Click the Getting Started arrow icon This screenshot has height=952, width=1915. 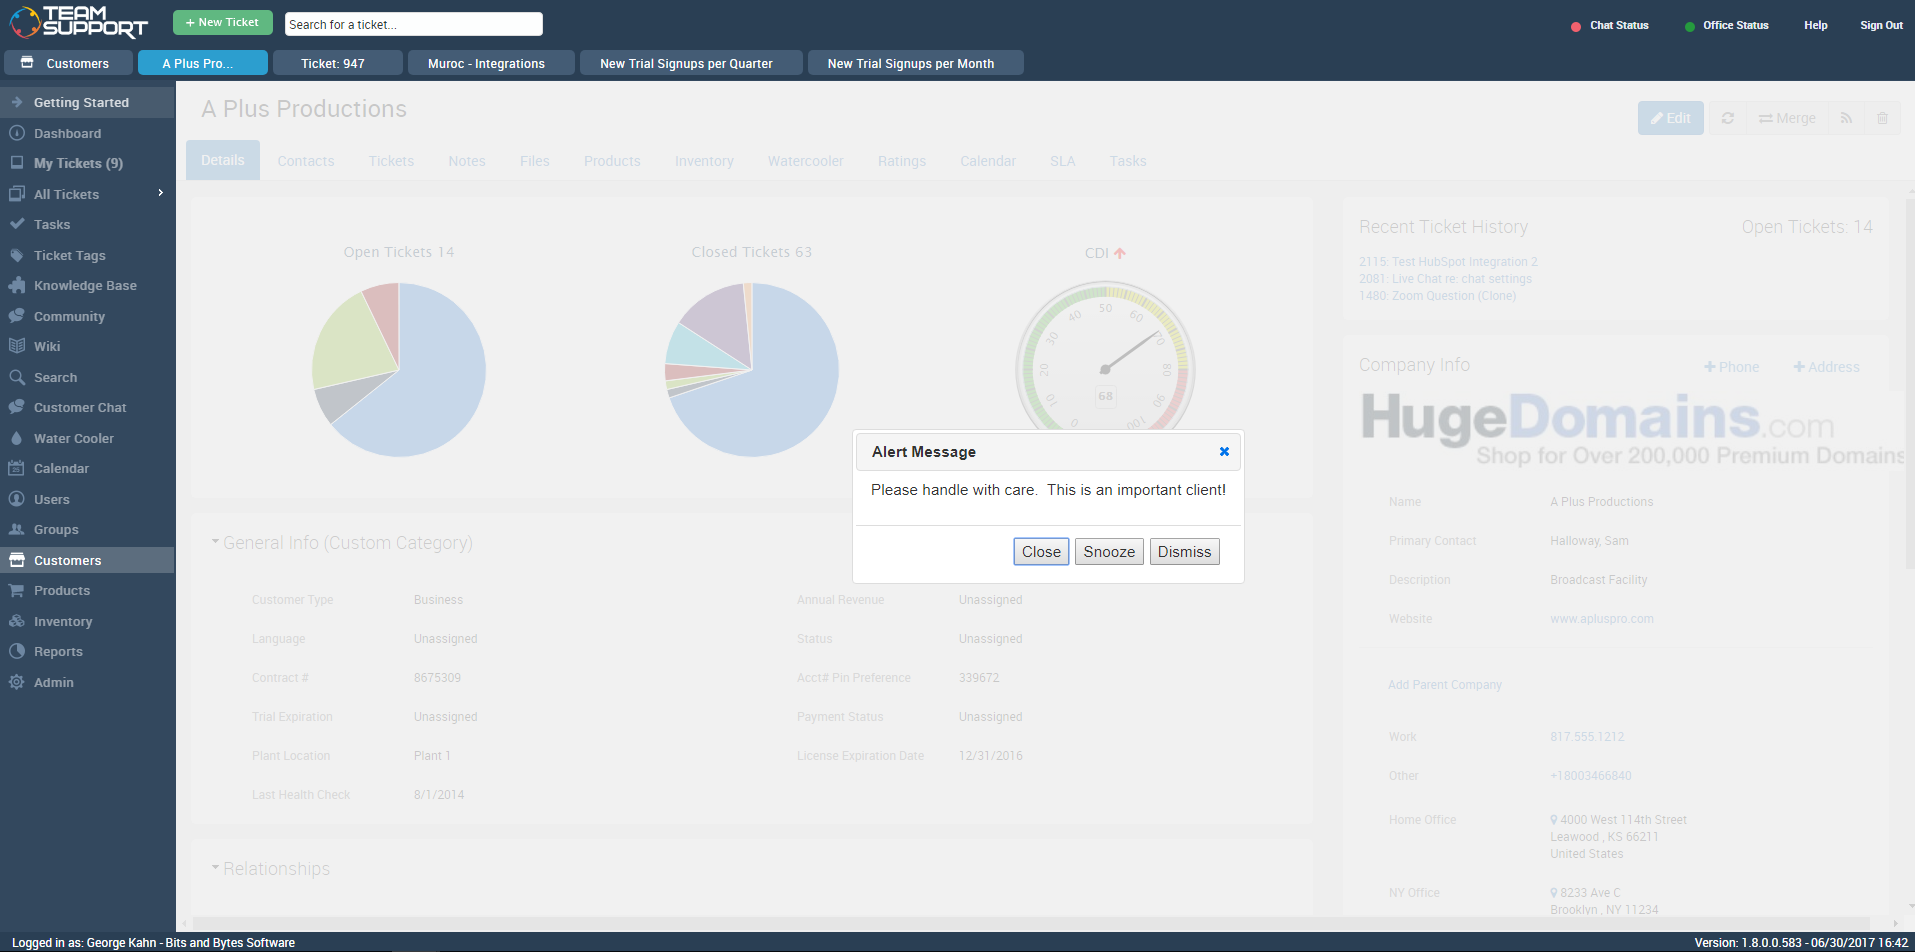[x=17, y=102]
